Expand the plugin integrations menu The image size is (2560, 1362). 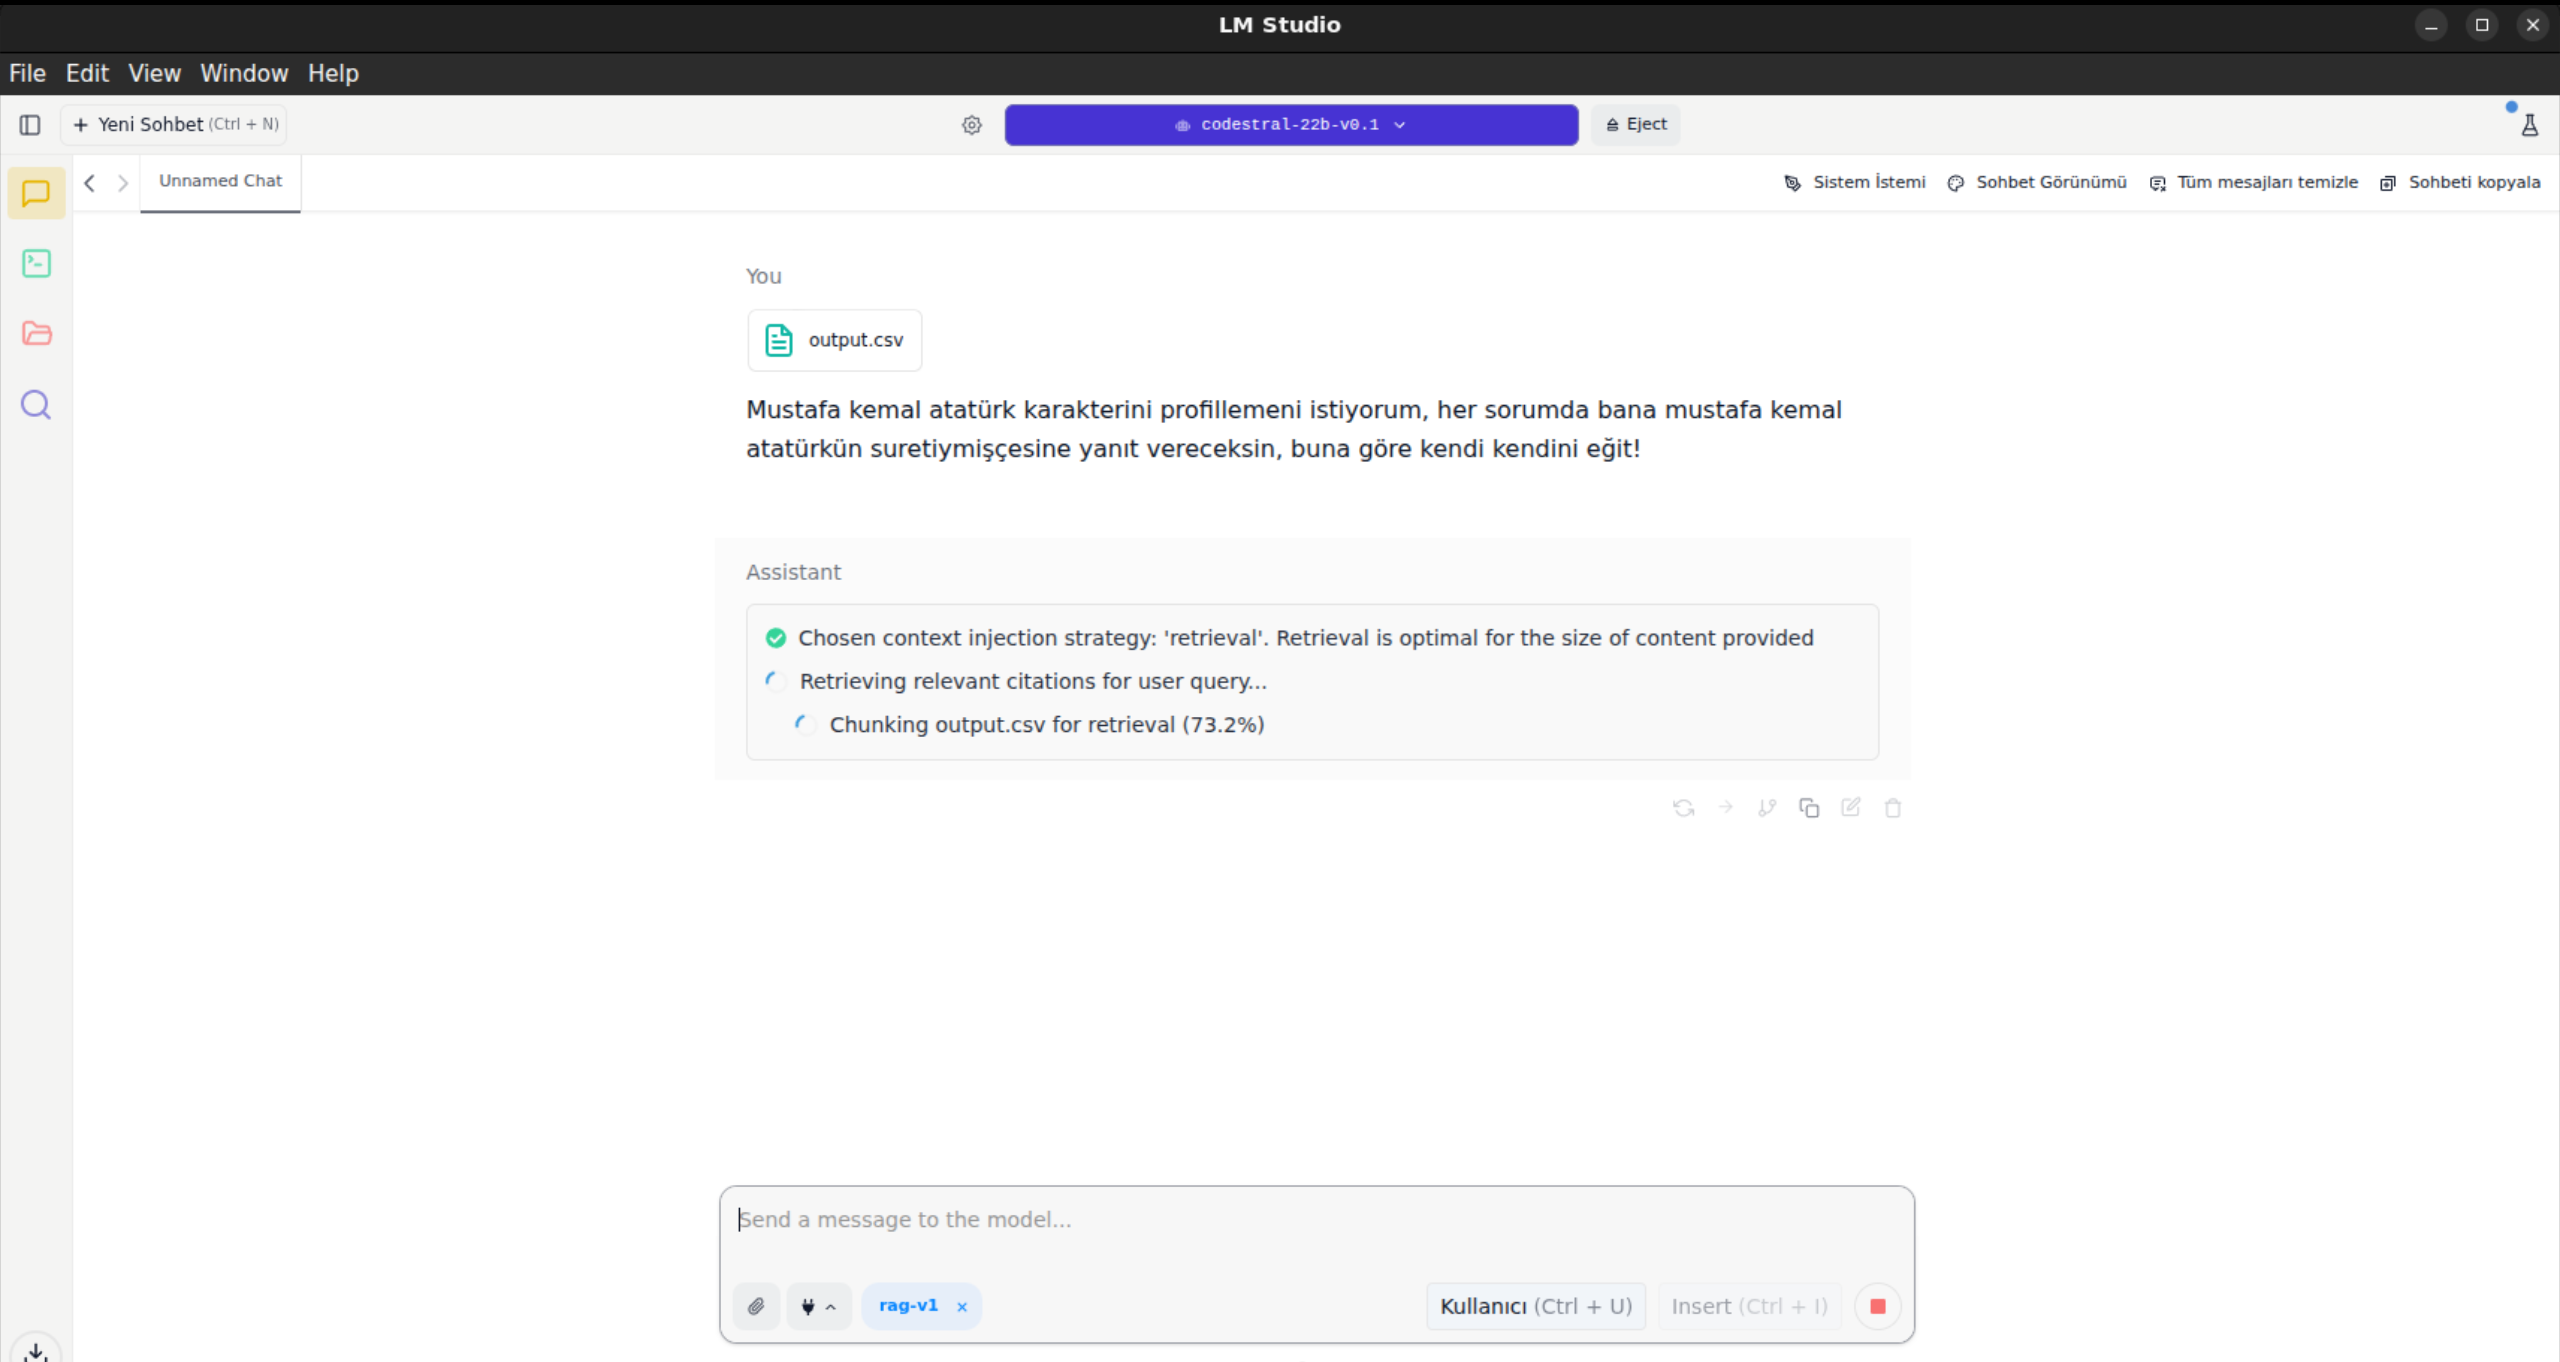point(819,1306)
